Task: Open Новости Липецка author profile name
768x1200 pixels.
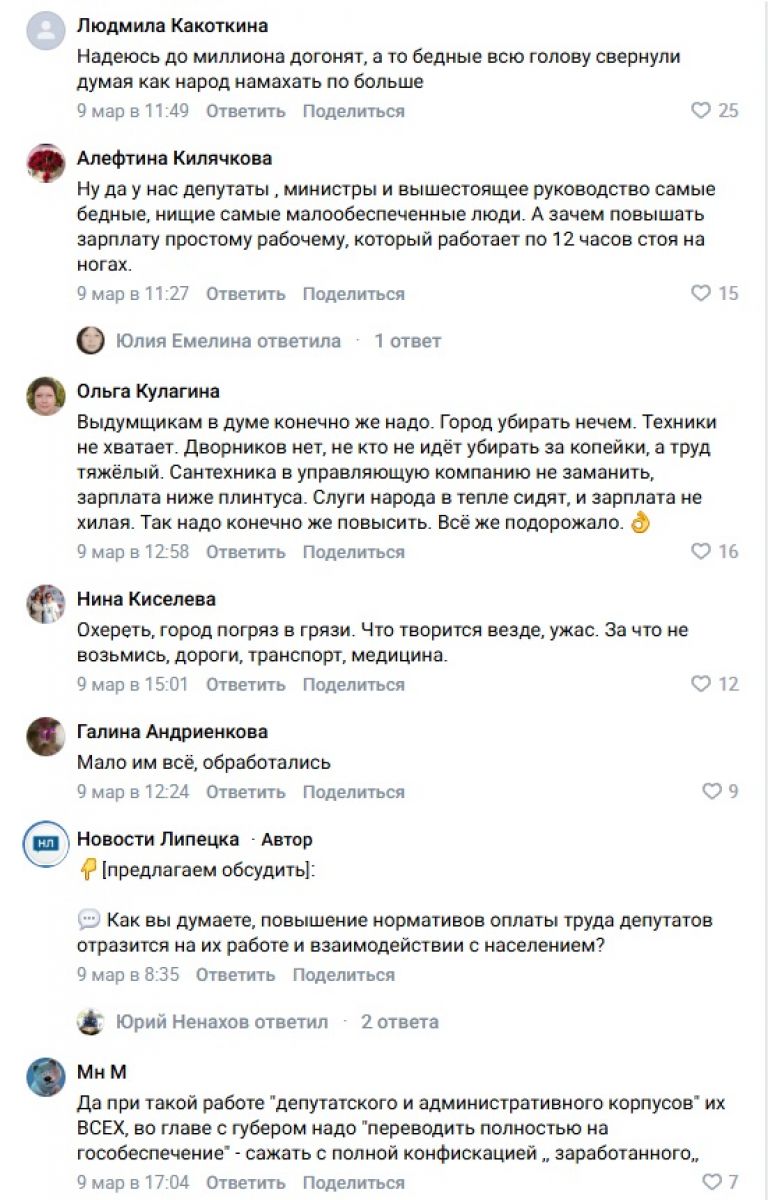Action: pyautogui.click(x=158, y=839)
